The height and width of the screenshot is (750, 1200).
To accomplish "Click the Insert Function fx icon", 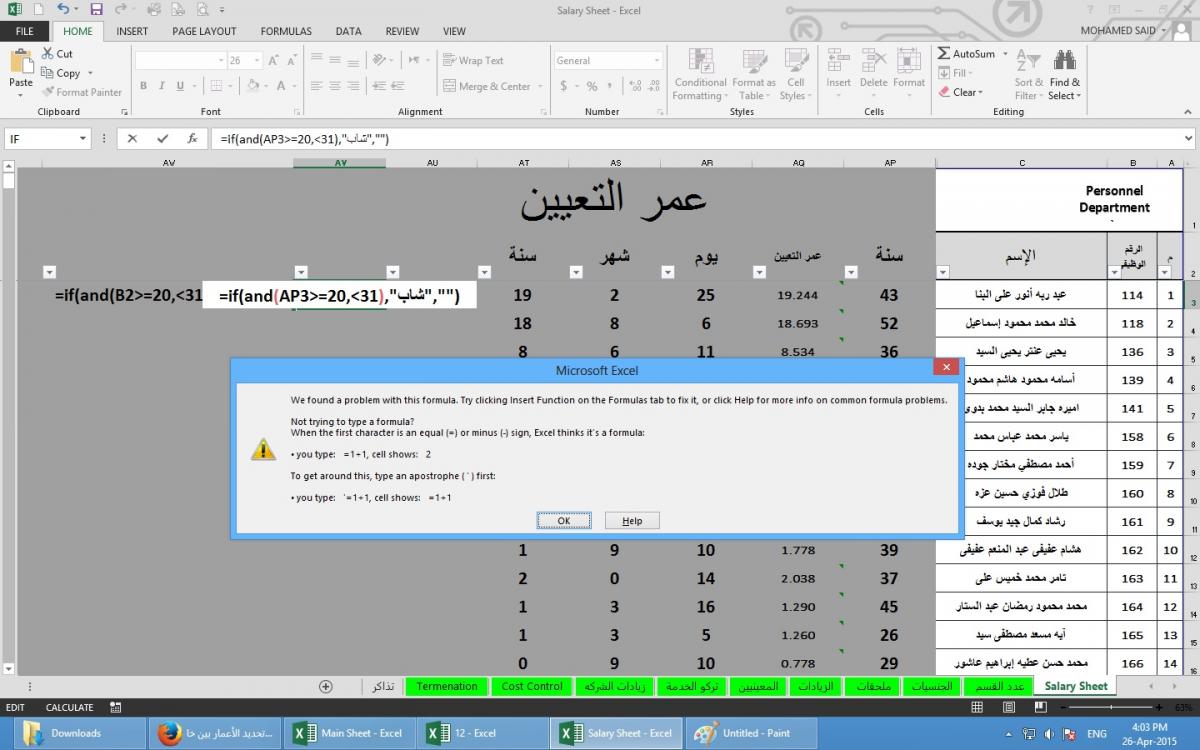I will pyautogui.click(x=192, y=139).
